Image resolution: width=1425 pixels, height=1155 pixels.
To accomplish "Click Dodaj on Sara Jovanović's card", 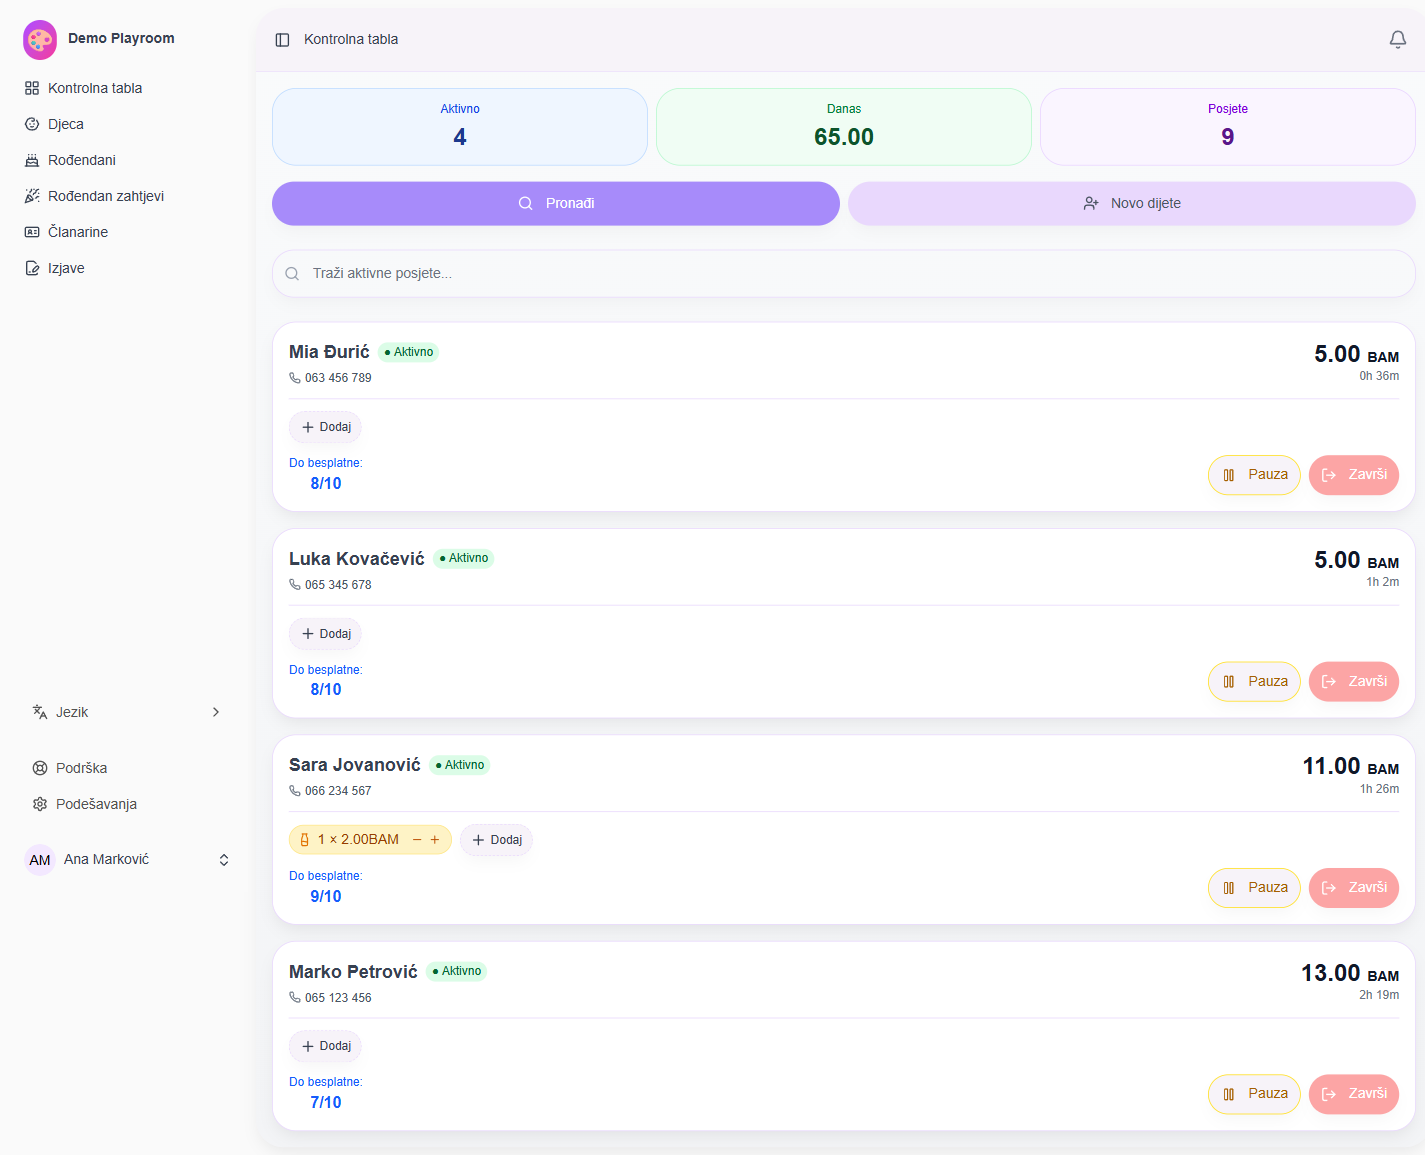I will click(496, 840).
